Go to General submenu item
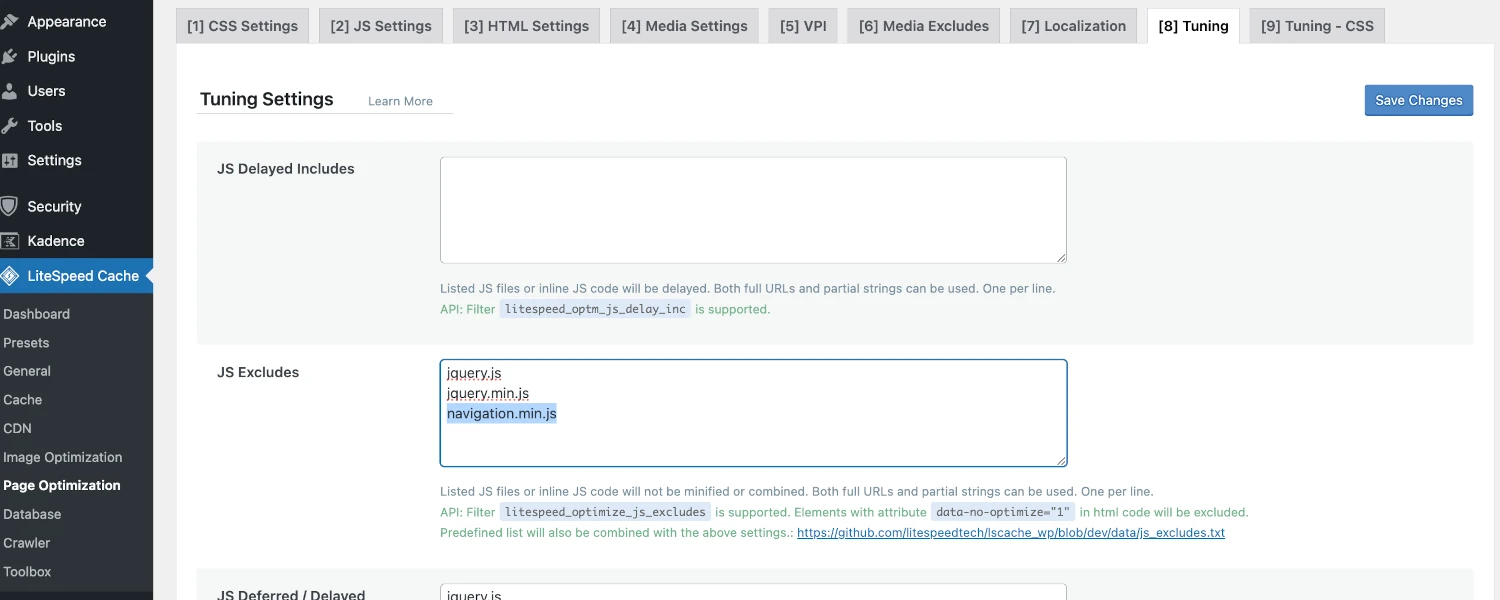 (x=27, y=371)
